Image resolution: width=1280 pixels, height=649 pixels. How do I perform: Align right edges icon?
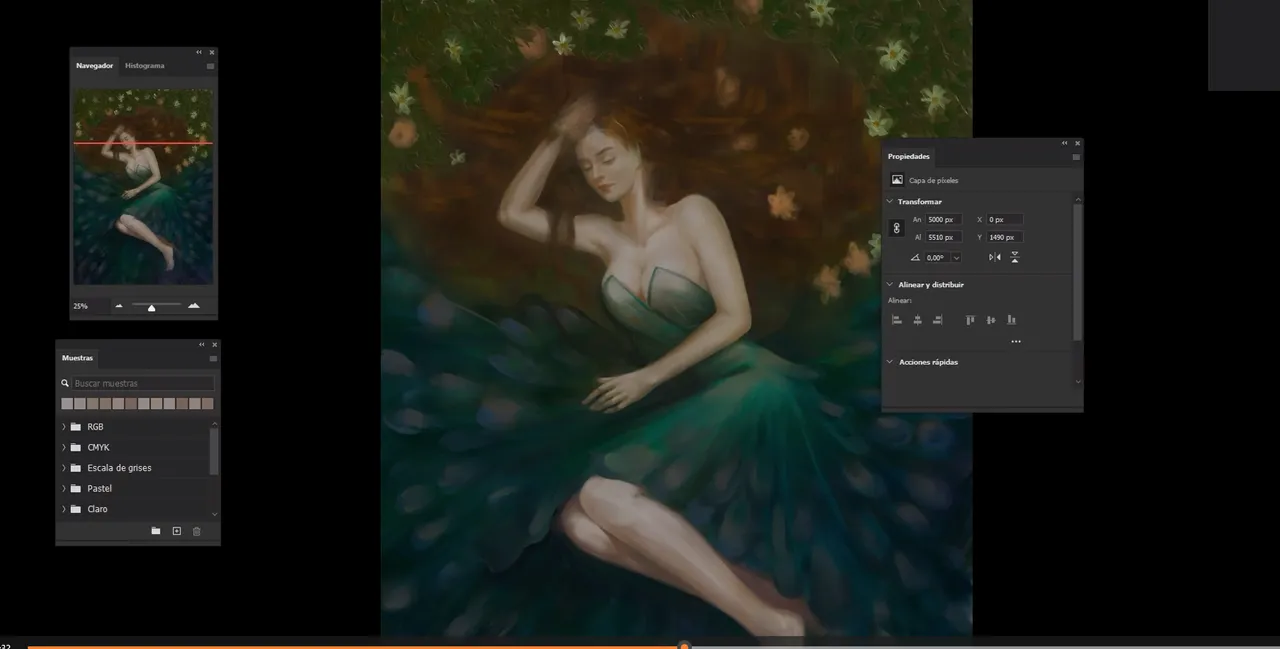[x=937, y=320]
